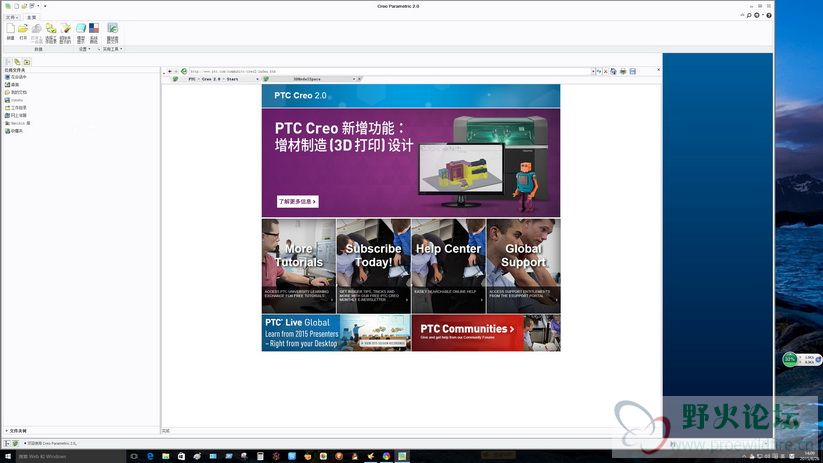Switch to the 3DModelSpace browser tab

(307, 79)
